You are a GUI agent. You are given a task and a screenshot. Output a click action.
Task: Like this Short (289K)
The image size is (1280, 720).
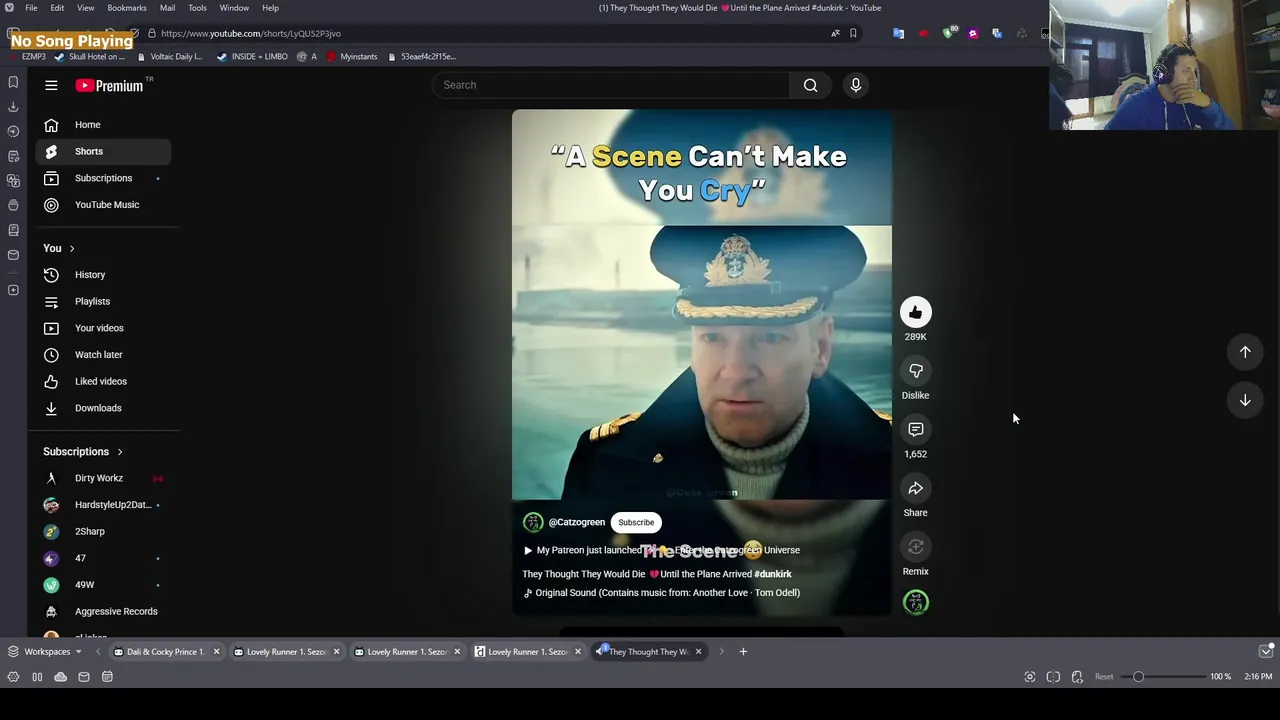coord(915,312)
